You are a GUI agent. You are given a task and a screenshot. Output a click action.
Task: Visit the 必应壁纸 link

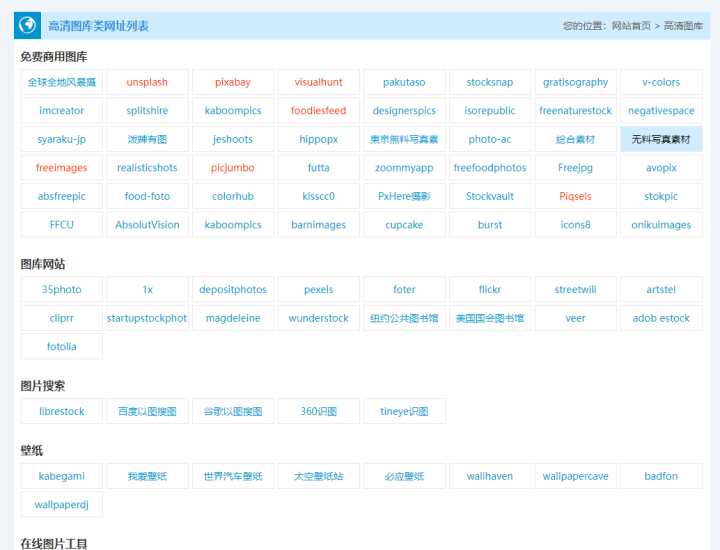pos(404,476)
